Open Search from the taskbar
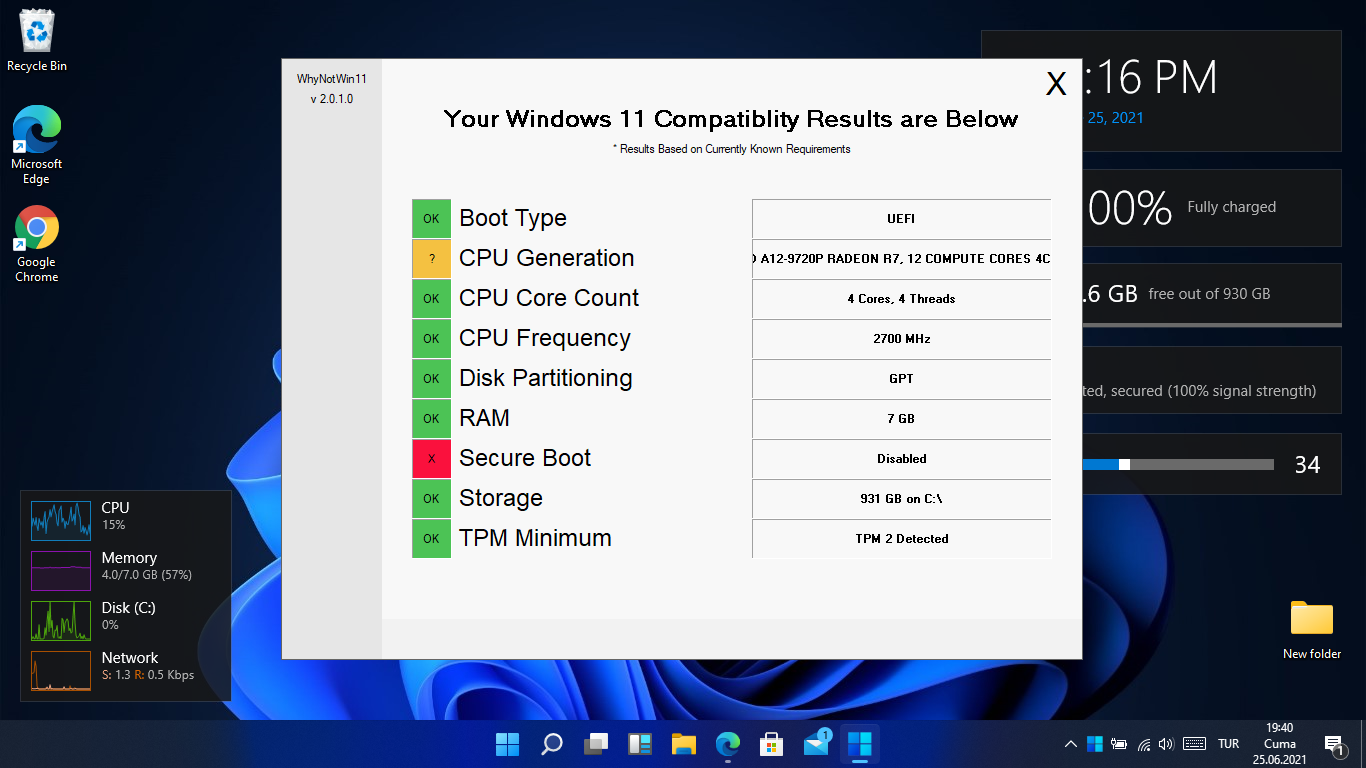Screen dimensions: 1366x768 (552, 744)
